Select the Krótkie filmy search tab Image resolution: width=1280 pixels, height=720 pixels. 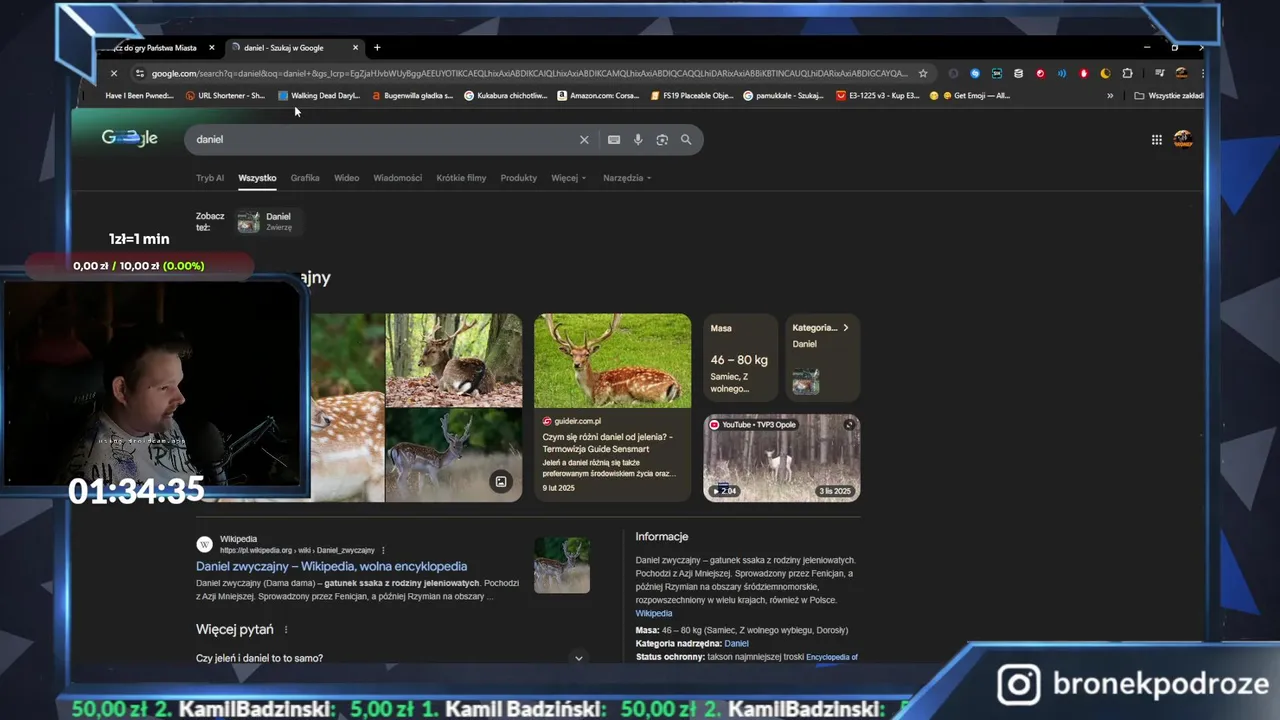click(461, 178)
